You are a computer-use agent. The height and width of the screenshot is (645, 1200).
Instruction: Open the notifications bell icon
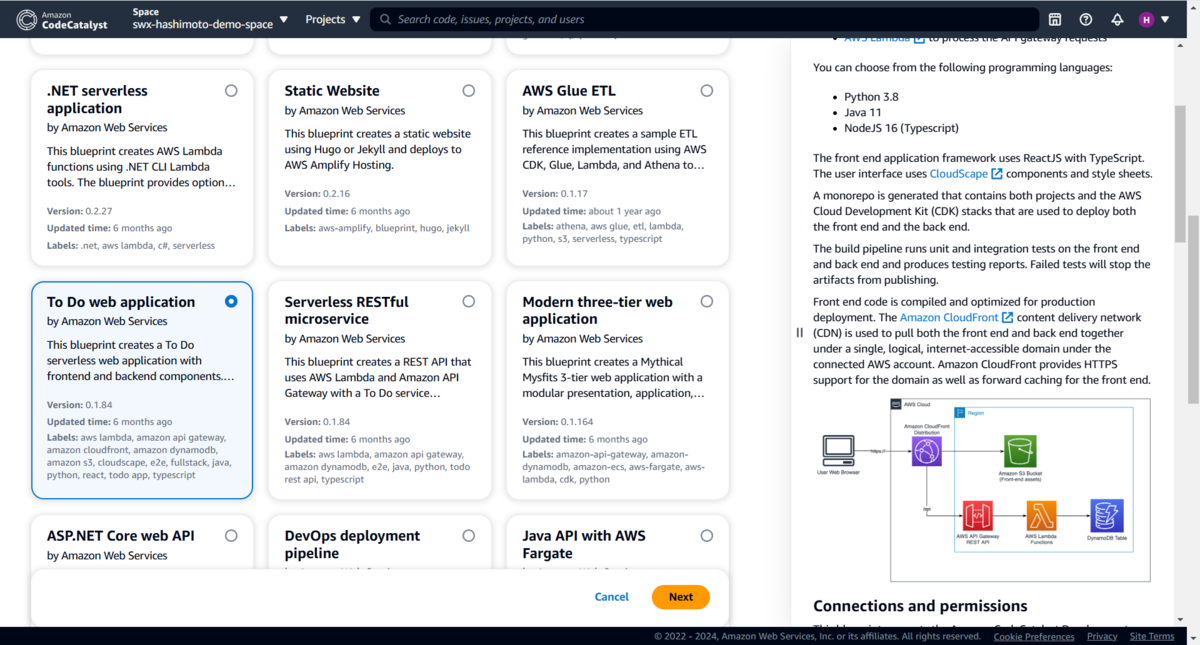pyautogui.click(x=1117, y=19)
